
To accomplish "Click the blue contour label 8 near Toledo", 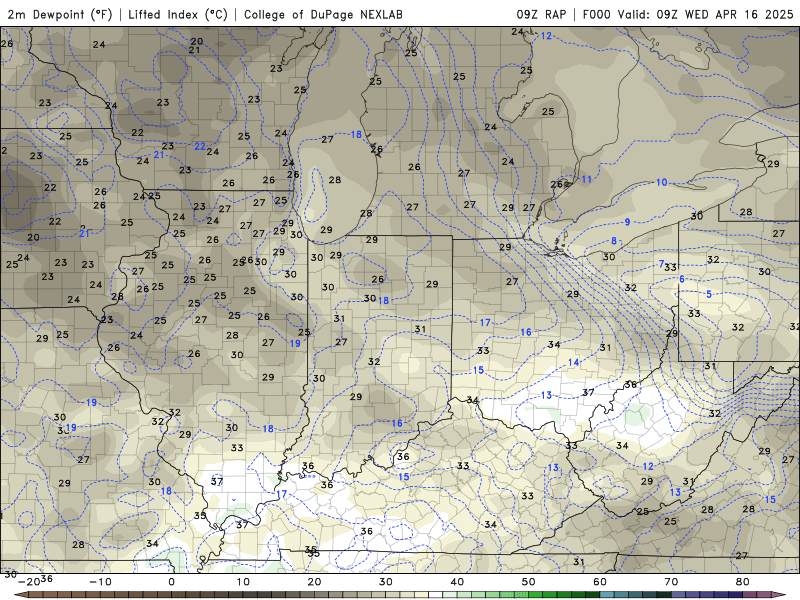I will tap(614, 241).
